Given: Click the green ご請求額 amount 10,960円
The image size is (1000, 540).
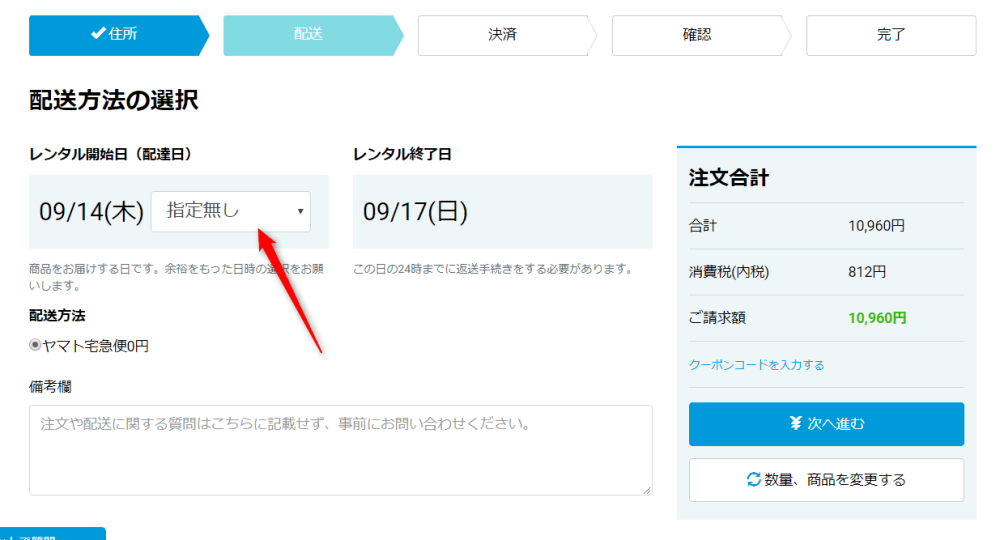Looking at the screenshot, I should [x=877, y=317].
